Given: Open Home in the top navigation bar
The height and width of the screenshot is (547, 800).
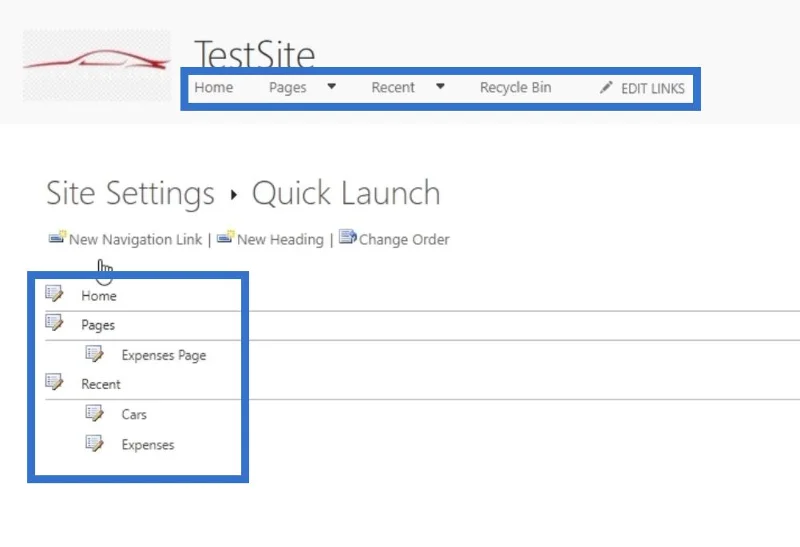Looking at the screenshot, I should pos(214,87).
